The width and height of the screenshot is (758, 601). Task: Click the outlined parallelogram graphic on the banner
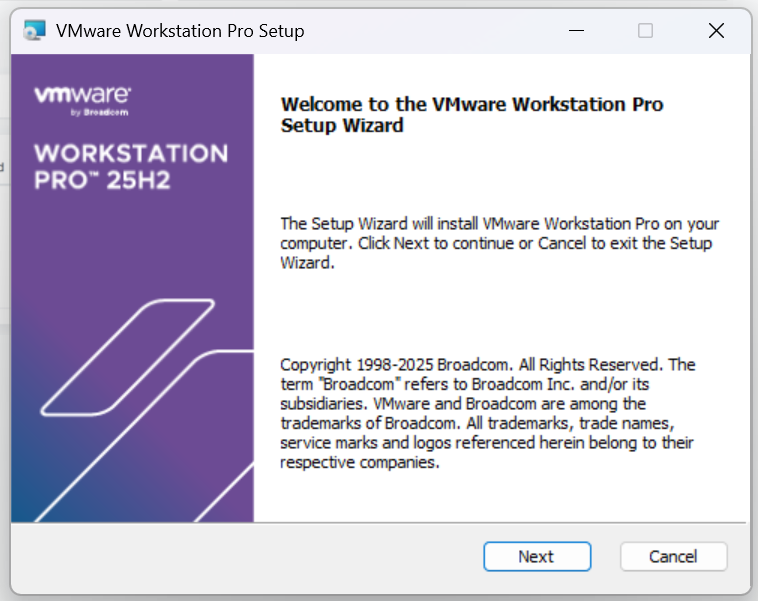[128, 357]
